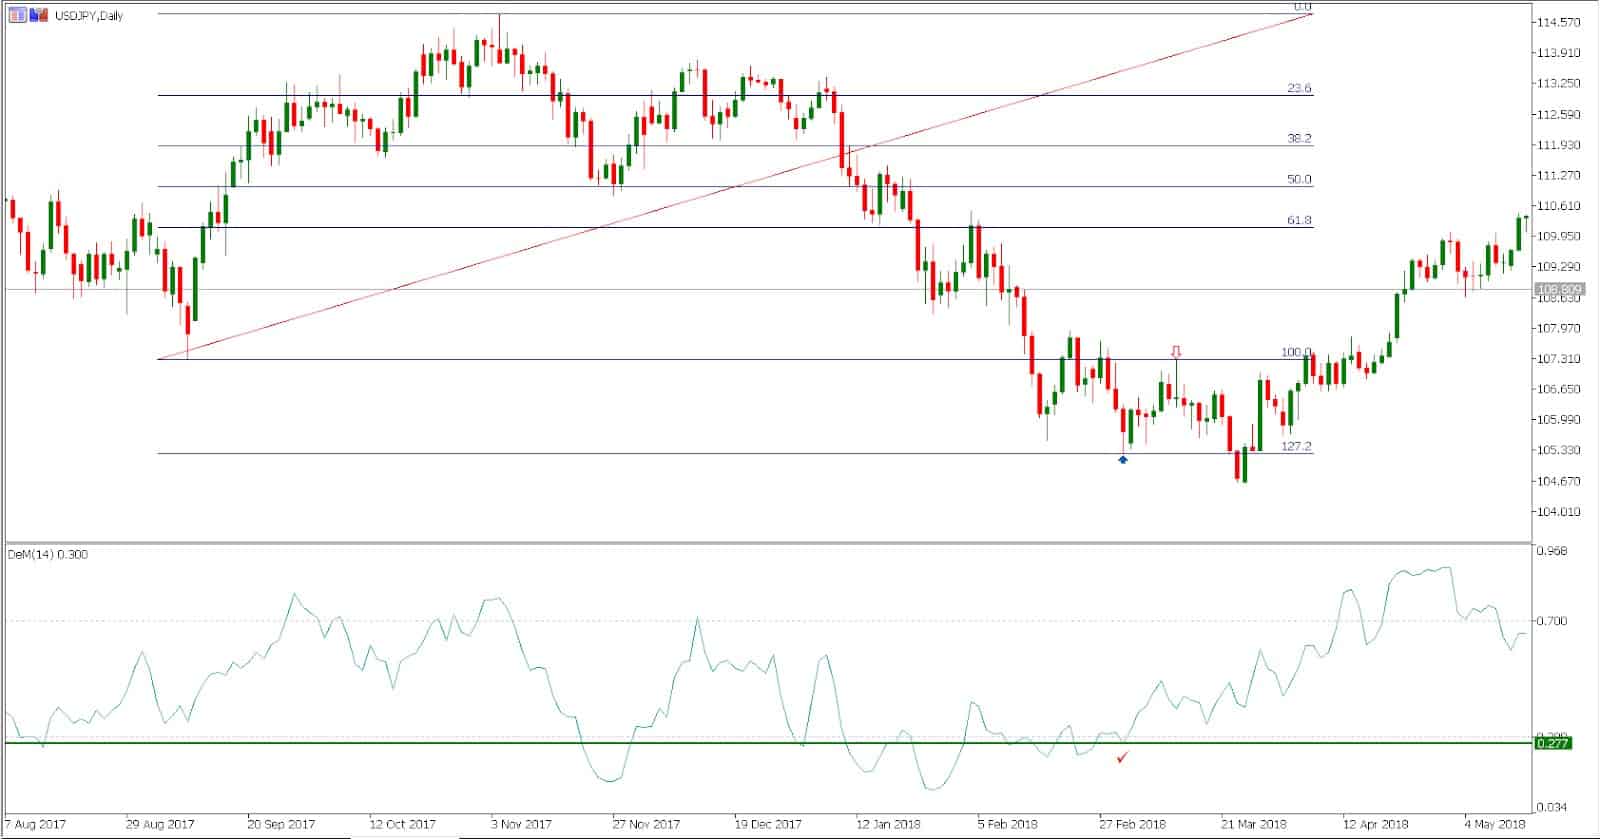
Task: Click the blue-red icon left of USDJPY,Daily
Action: tap(38, 15)
